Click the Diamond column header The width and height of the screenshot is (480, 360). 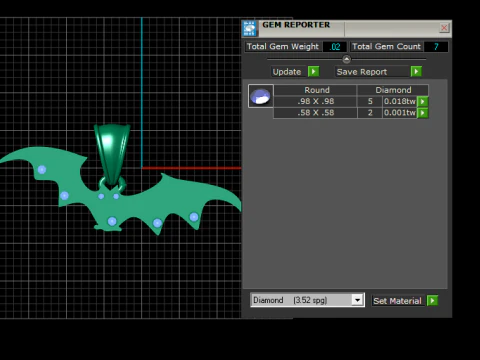click(393, 90)
